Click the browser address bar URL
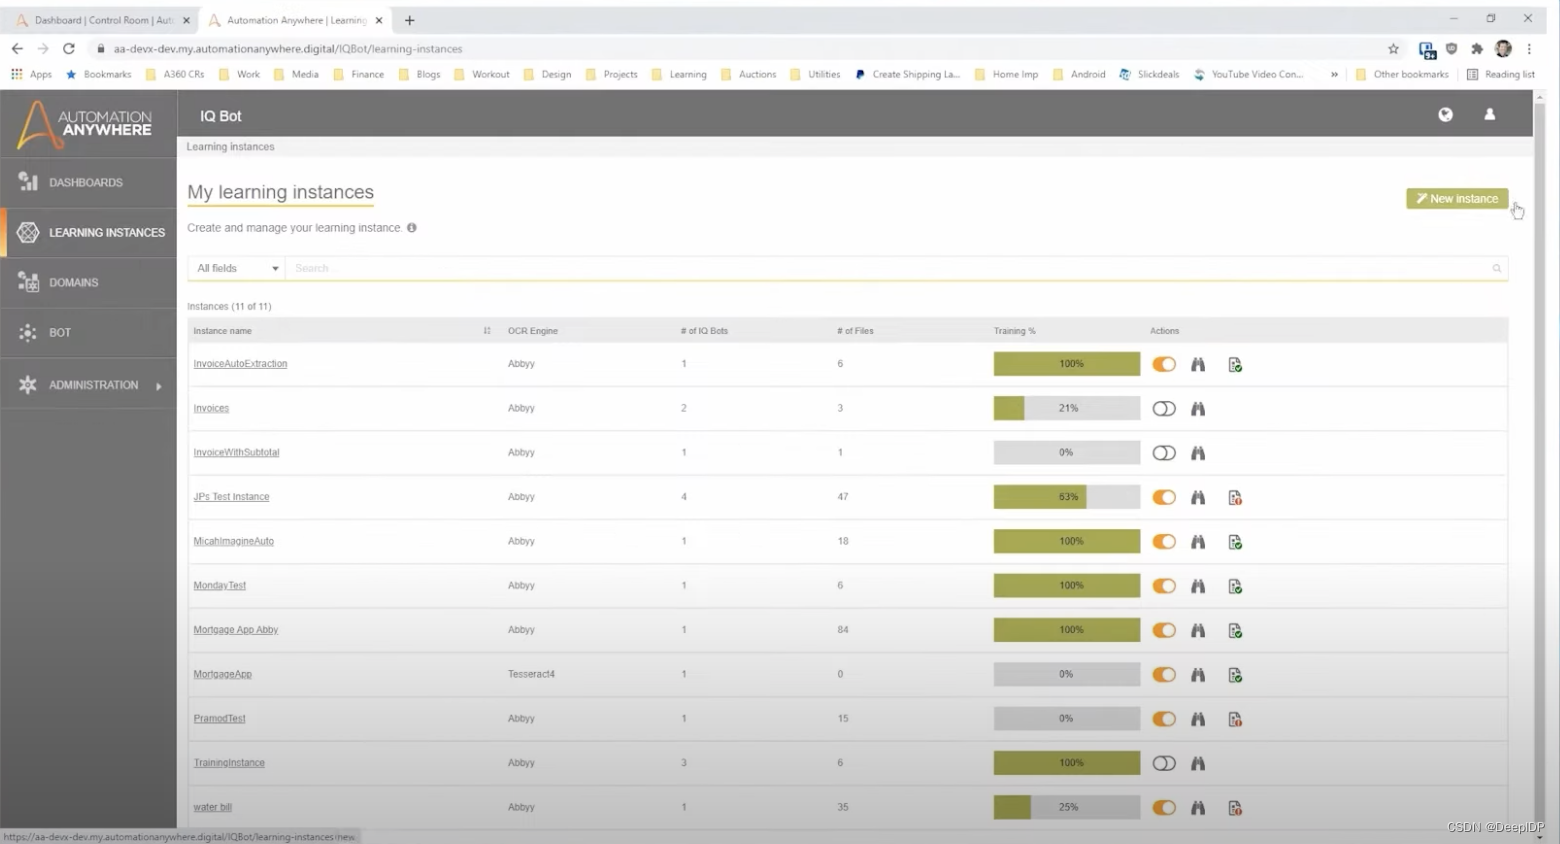 (288, 48)
